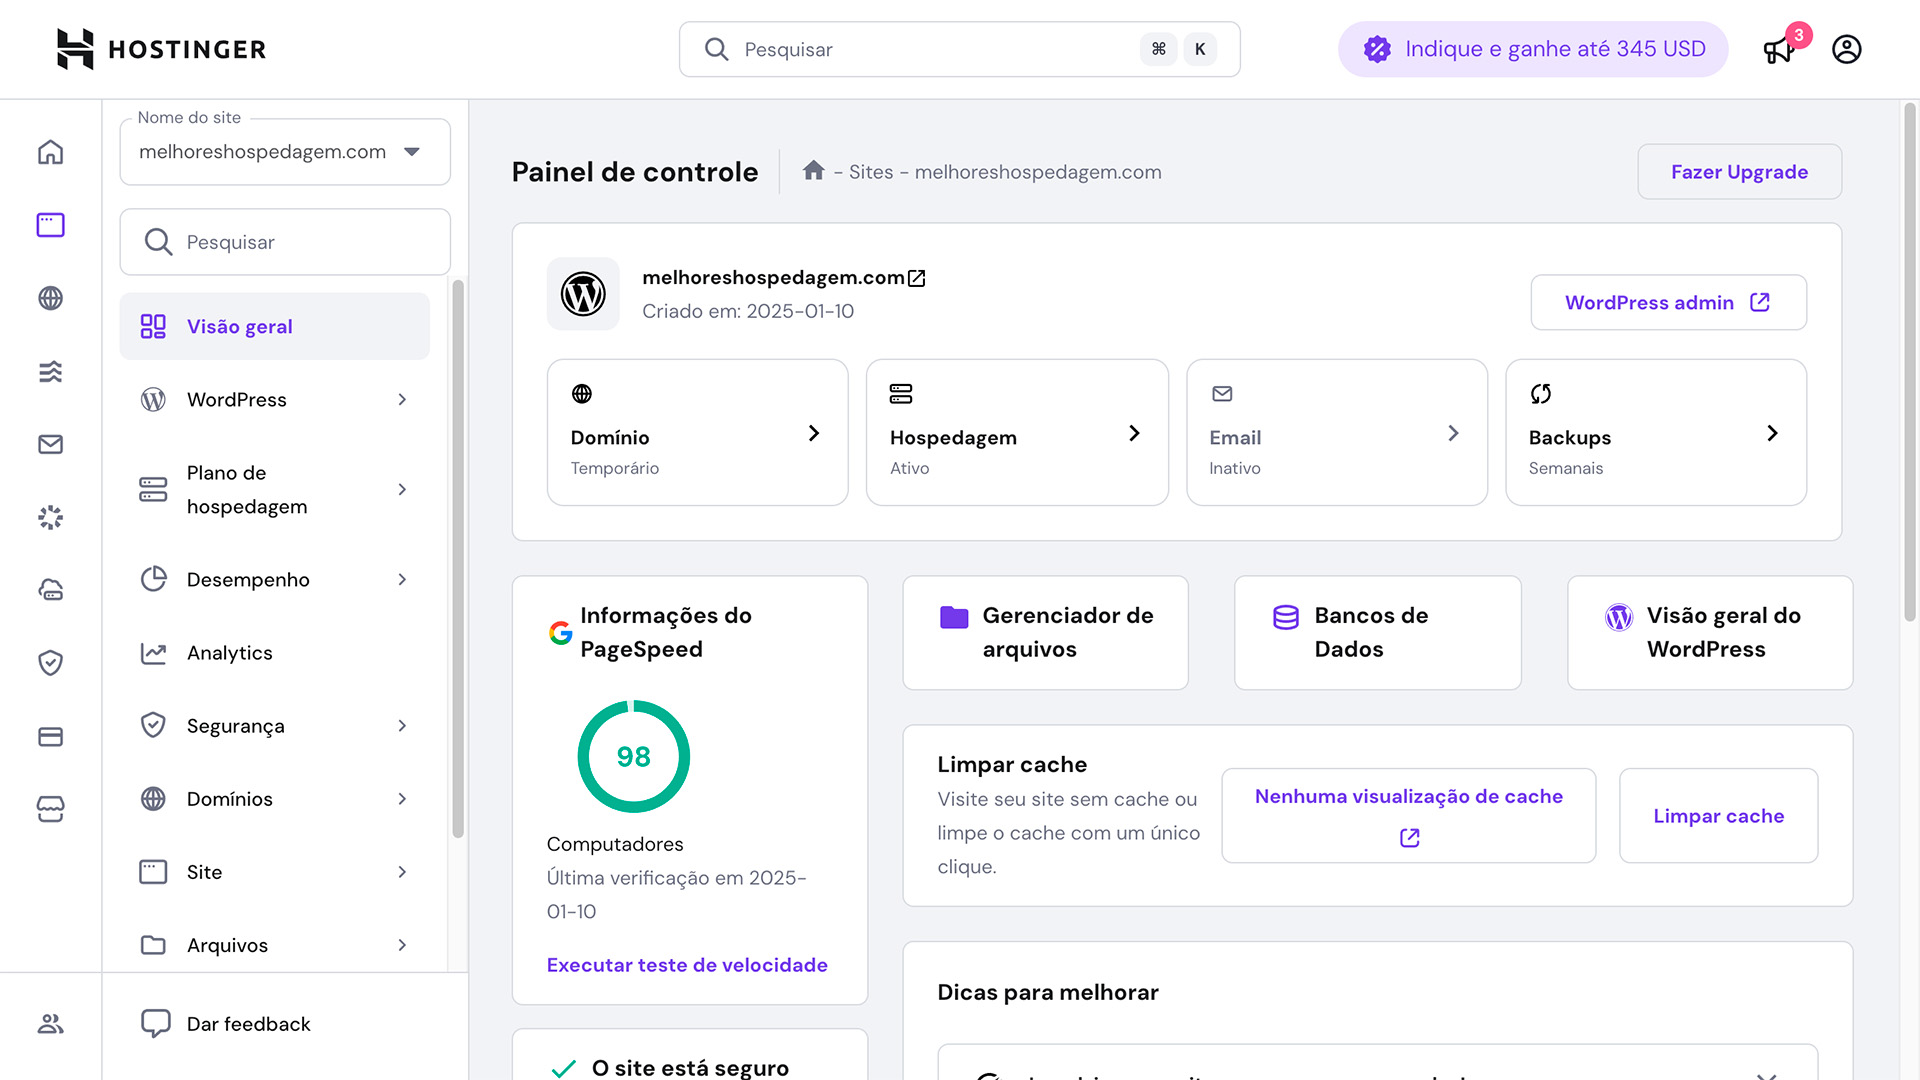This screenshot has width=1920, height=1080.
Task: Expand Plano de hospedagem submenu chevron
Action: point(402,490)
